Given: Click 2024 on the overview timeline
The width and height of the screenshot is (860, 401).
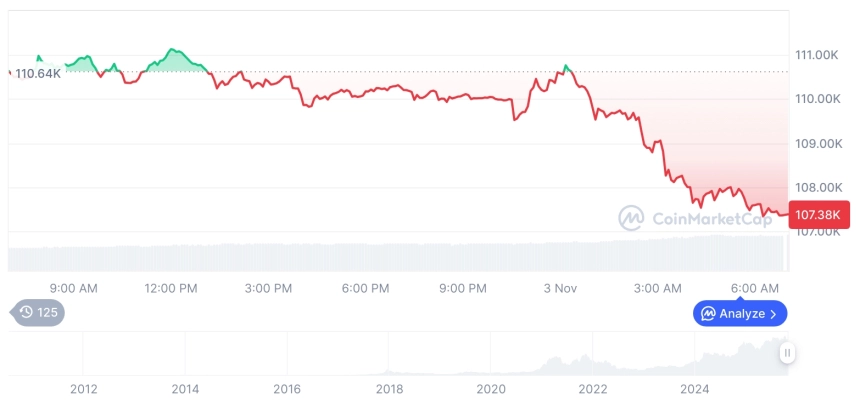Looking at the screenshot, I should point(695,388).
